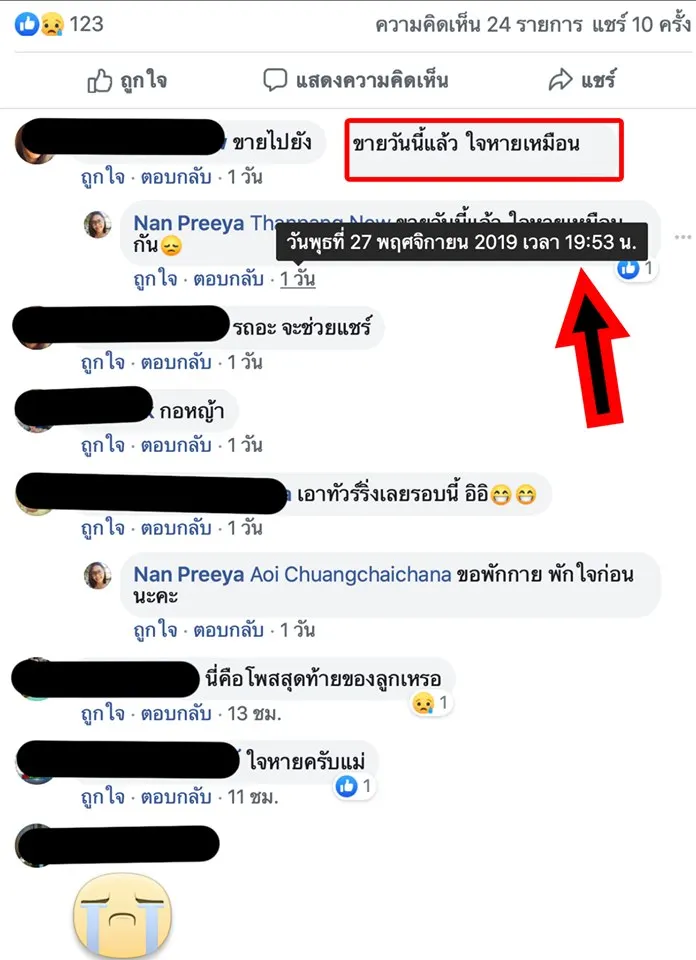Click Nan Preeya's avatar on the Aoi reply
The width and height of the screenshot is (696, 960).
tap(98, 576)
